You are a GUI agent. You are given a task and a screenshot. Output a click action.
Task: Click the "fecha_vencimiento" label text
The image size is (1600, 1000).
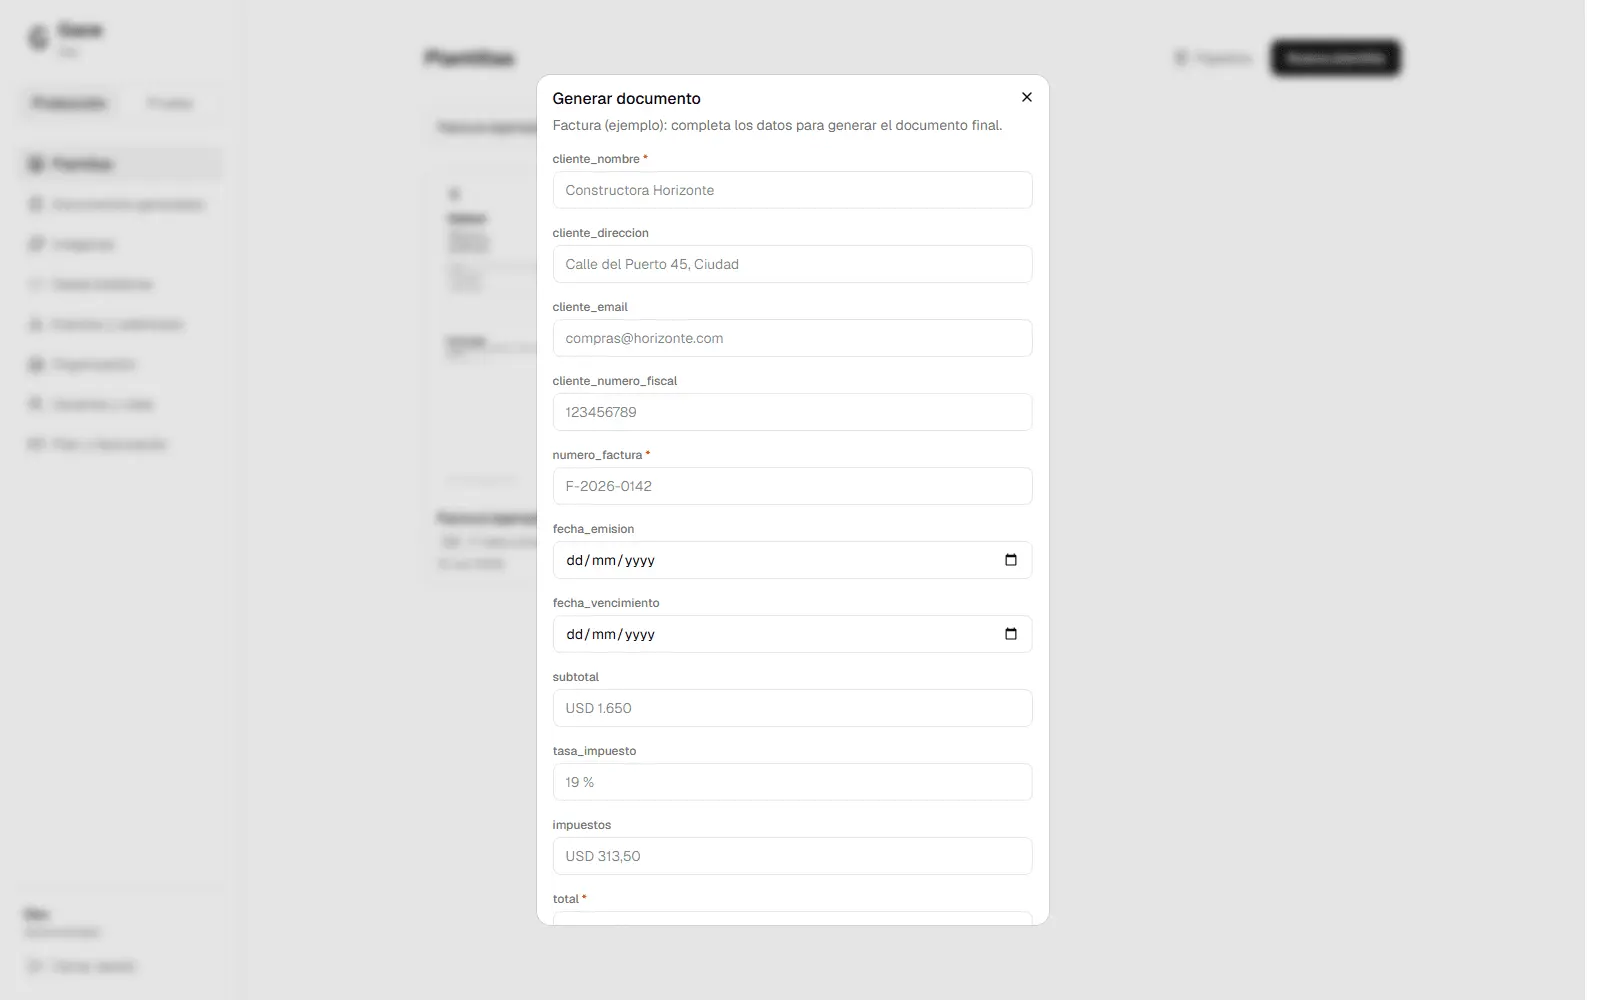606,603
